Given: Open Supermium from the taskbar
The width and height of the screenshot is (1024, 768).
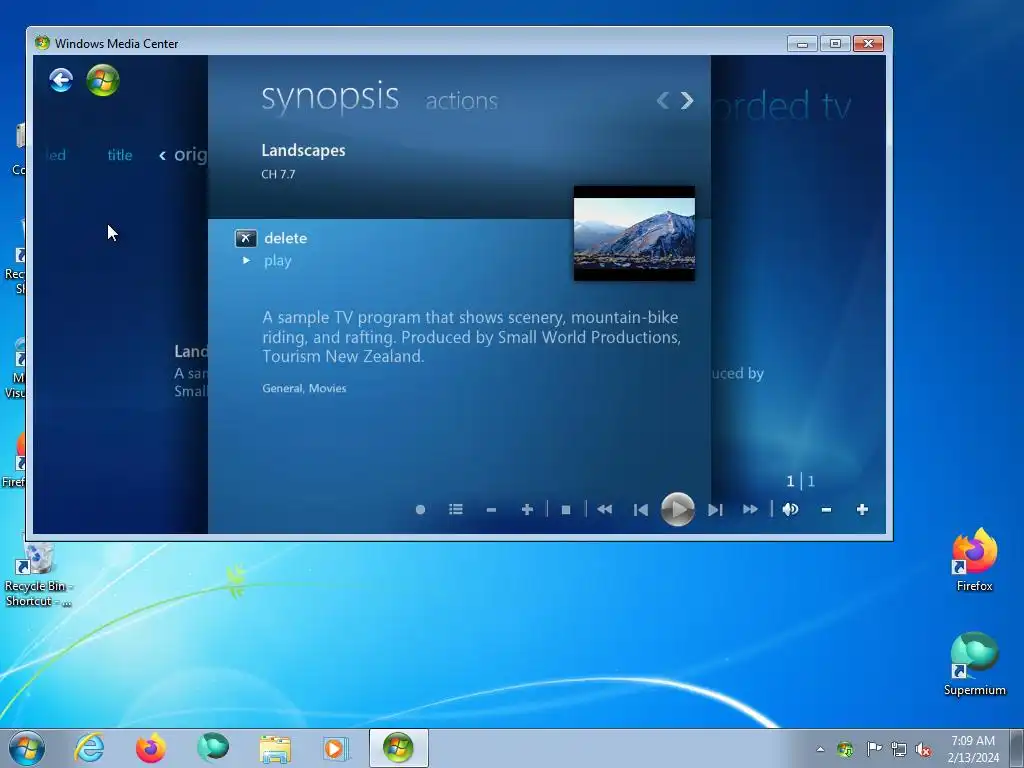Looking at the screenshot, I should point(213,748).
